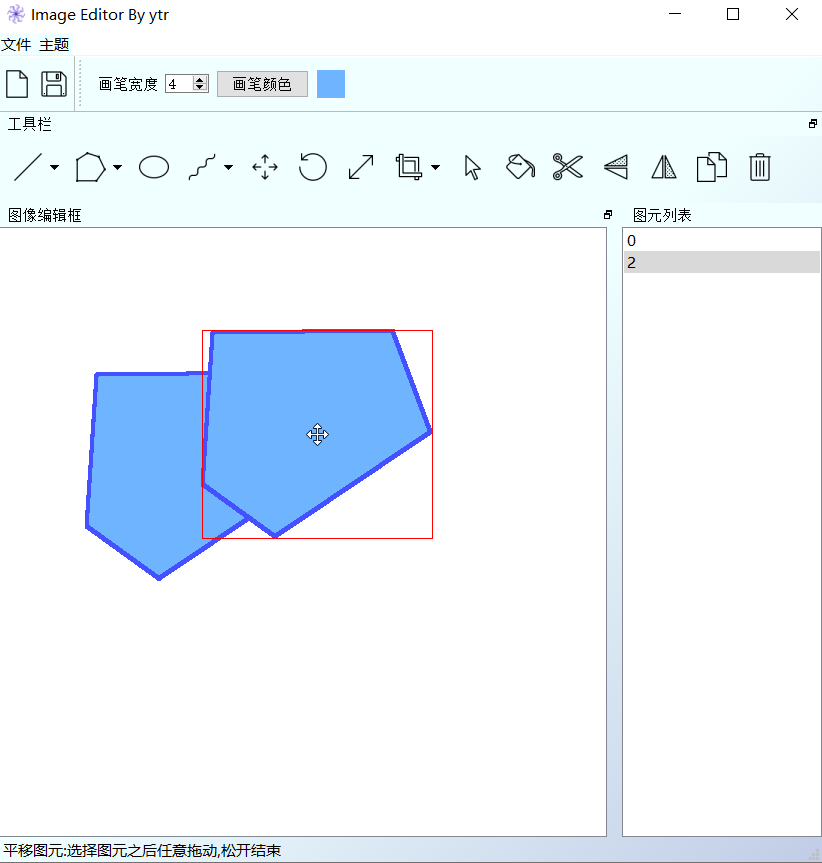
Task: Expand the curve tool dropdown arrow
Action: click(228, 167)
